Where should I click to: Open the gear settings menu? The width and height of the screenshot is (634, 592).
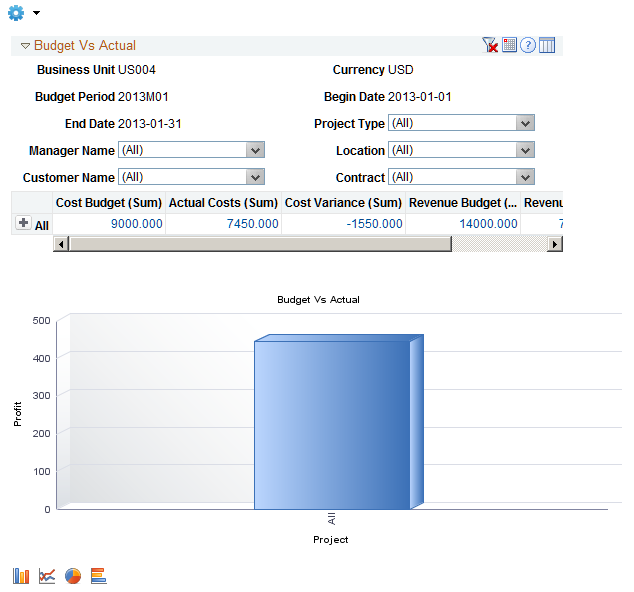(16, 13)
